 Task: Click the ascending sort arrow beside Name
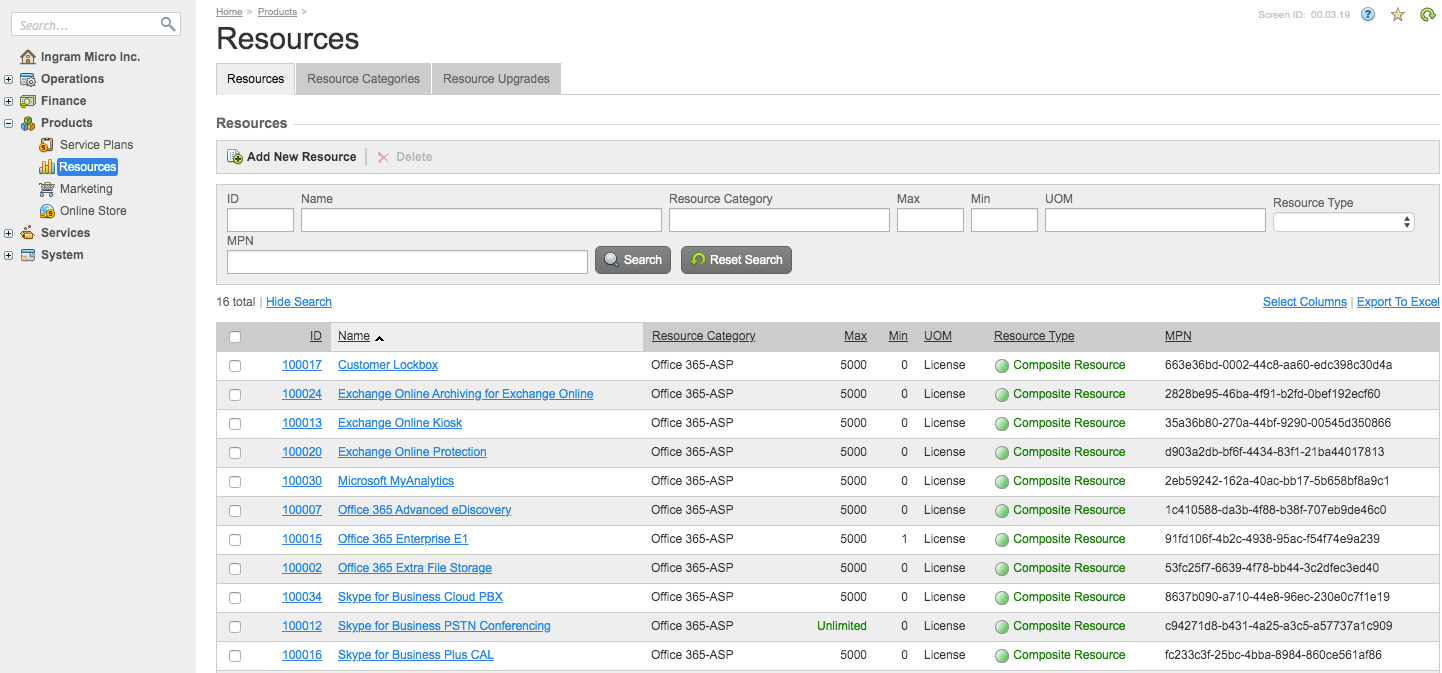tap(380, 338)
